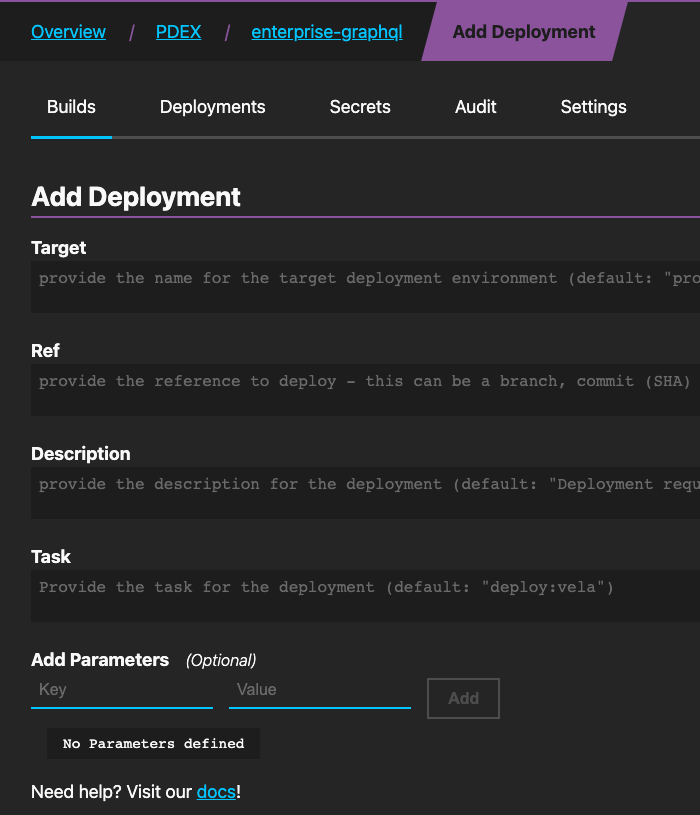The height and width of the screenshot is (815, 700).
Task: Focus the Description text field
Action: coord(365,493)
